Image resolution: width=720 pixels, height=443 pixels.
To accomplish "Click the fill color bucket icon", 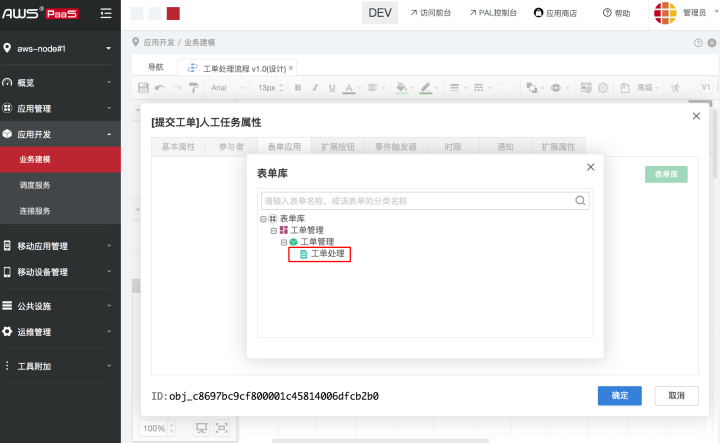I will click(x=402, y=88).
